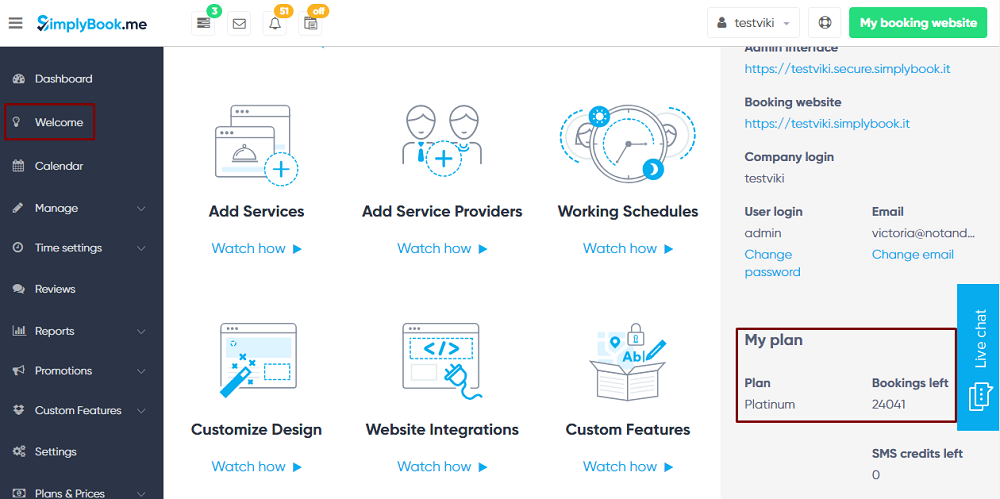Open Calendar from the sidebar
The image size is (1000, 499).
point(58,166)
